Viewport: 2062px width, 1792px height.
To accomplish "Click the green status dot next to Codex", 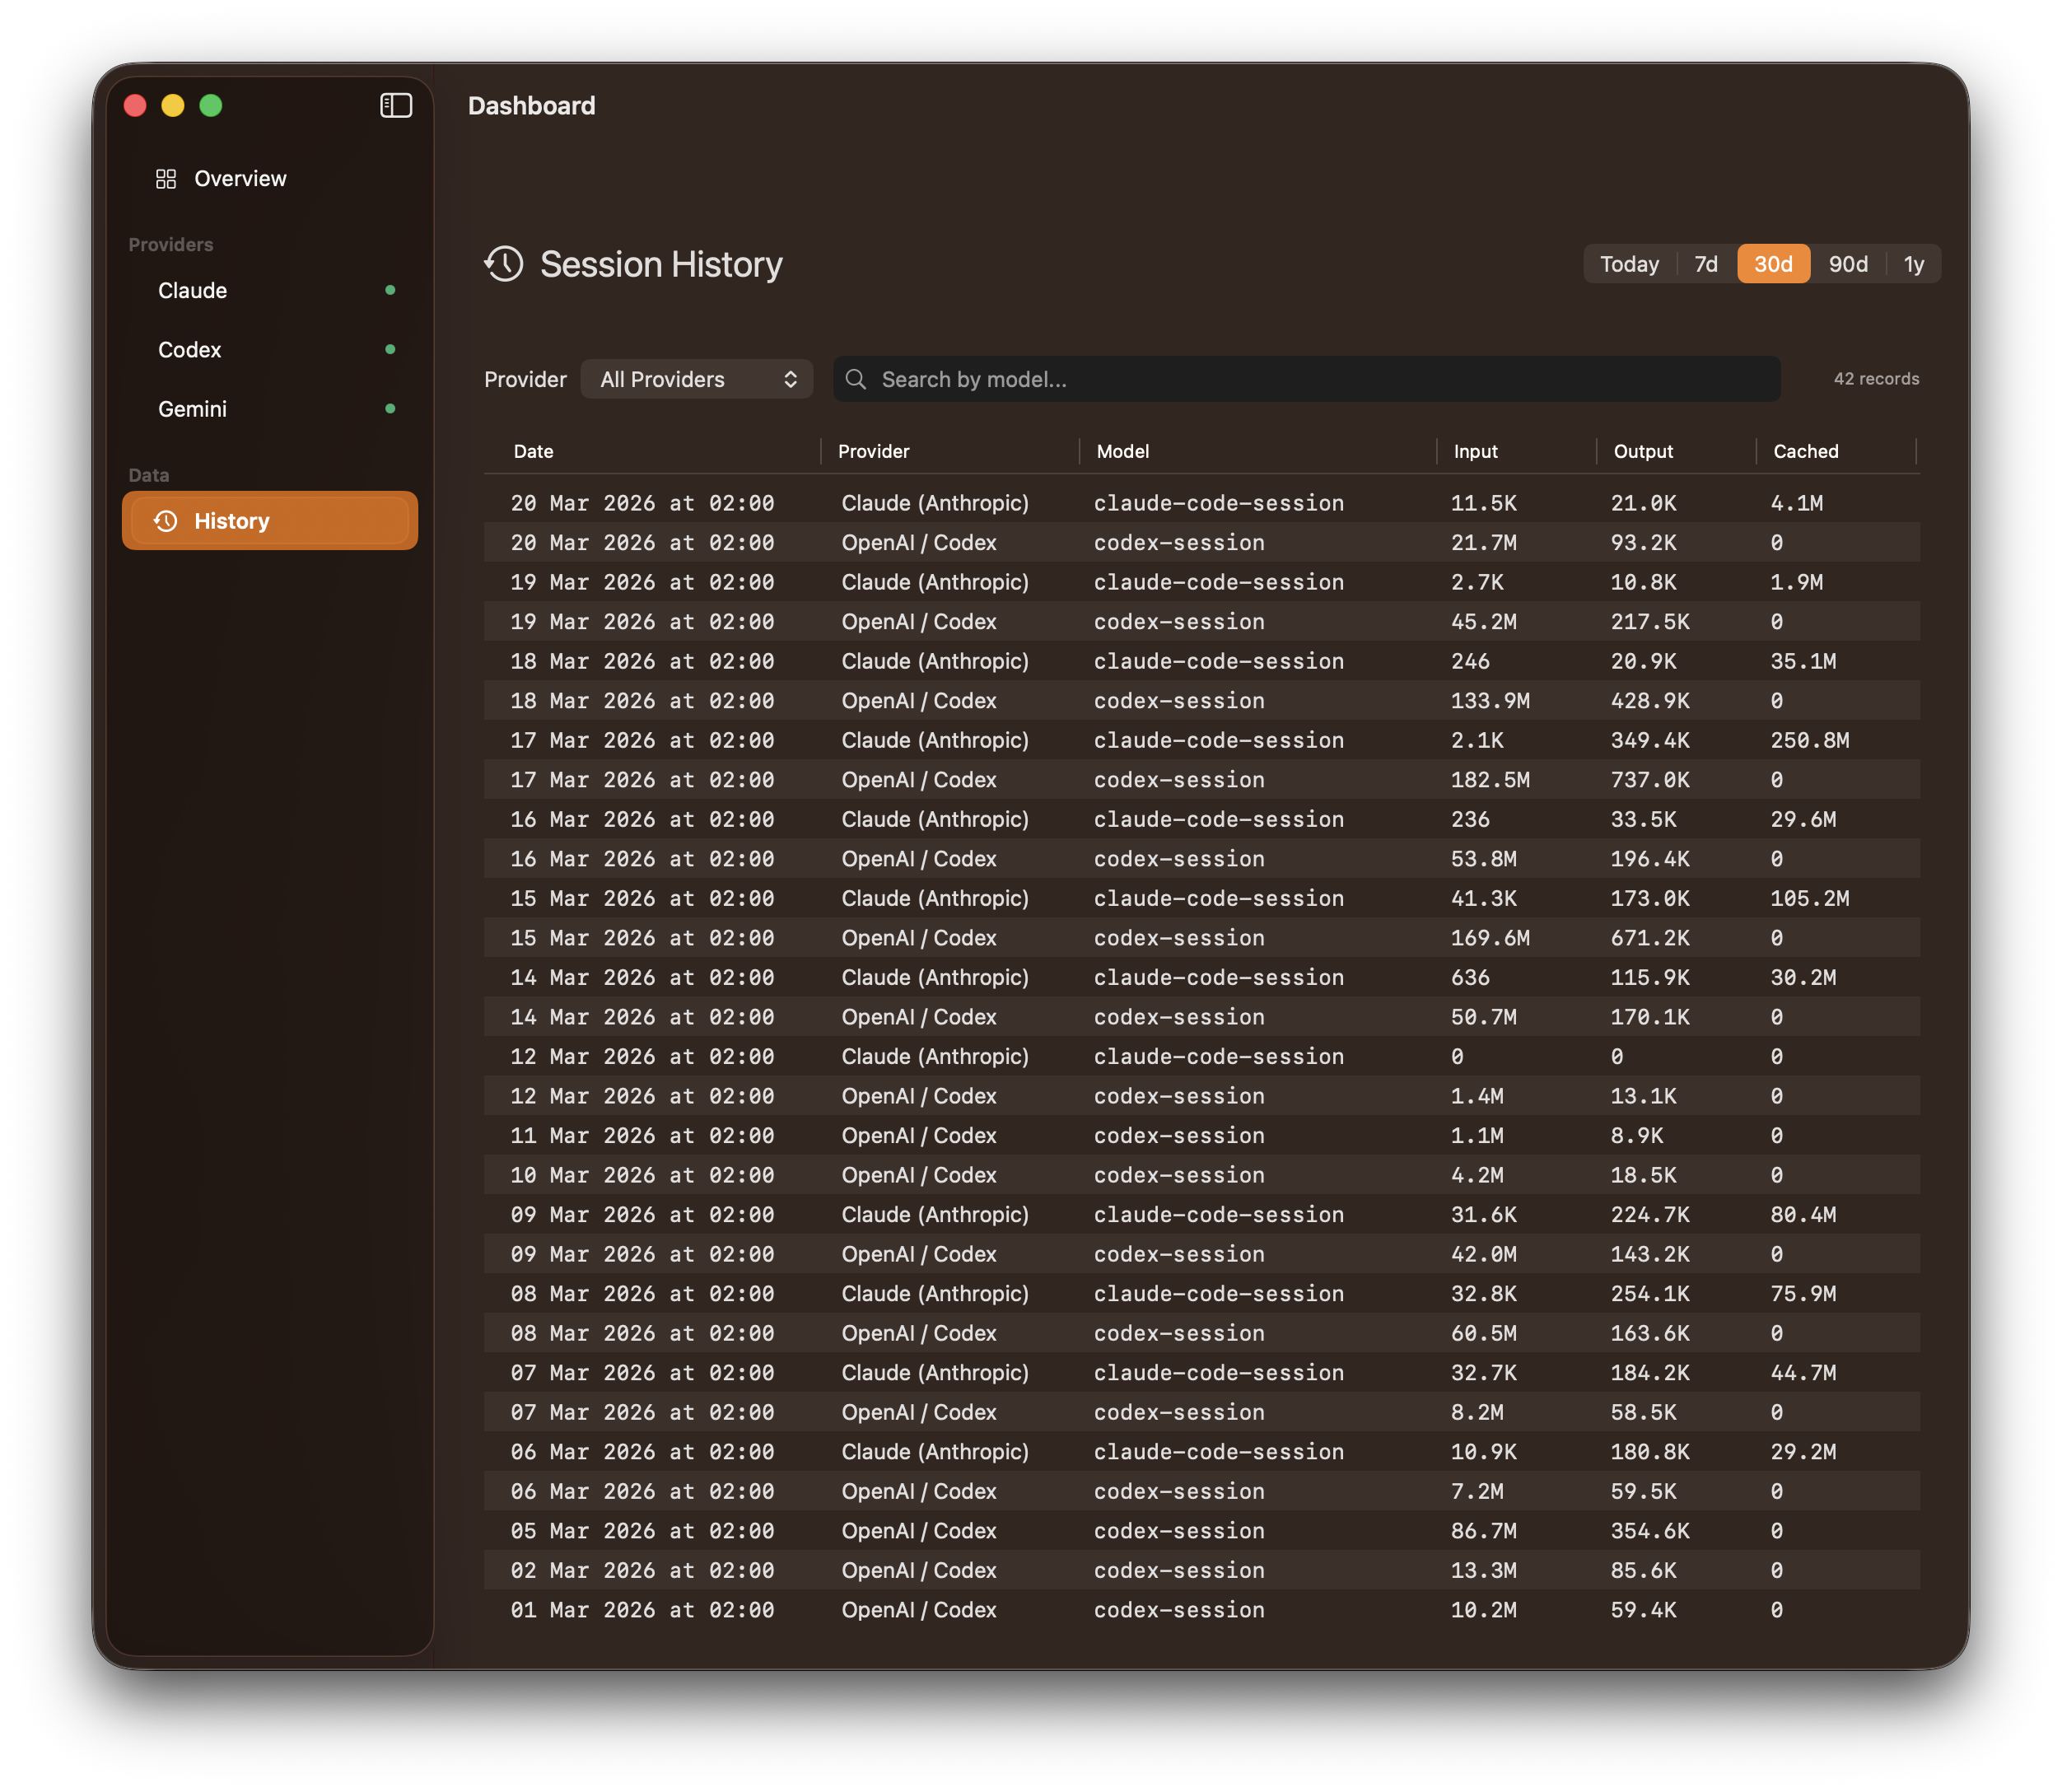I will pos(390,349).
